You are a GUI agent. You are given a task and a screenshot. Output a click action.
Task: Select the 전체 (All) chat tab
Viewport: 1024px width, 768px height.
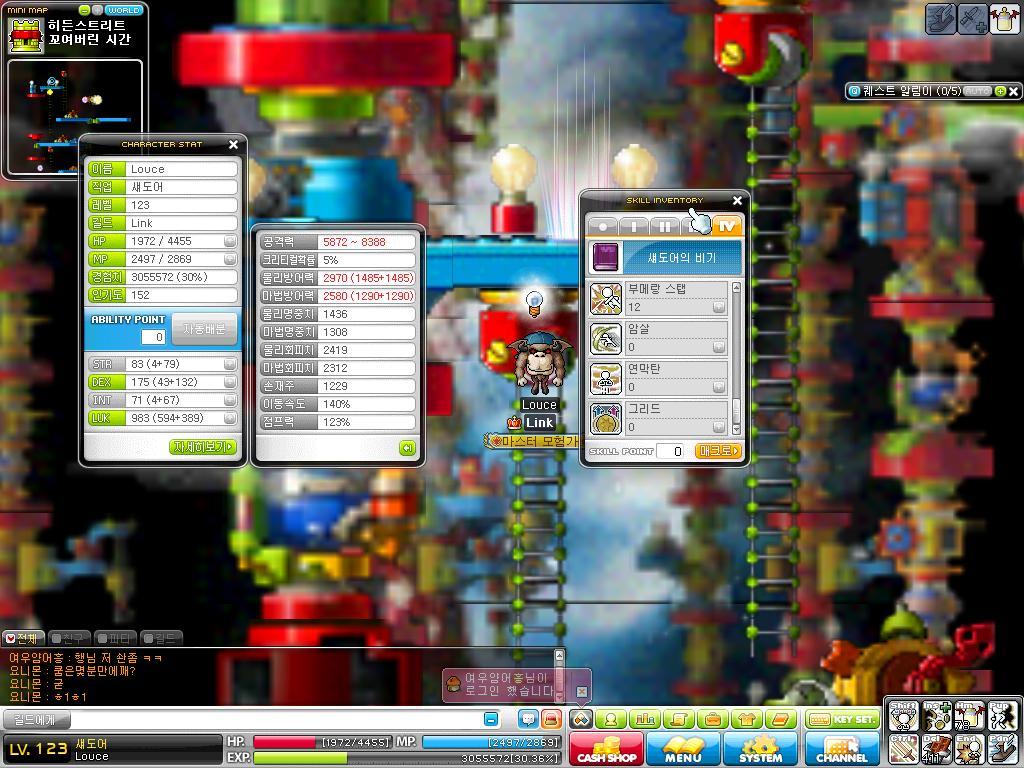(24, 638)
